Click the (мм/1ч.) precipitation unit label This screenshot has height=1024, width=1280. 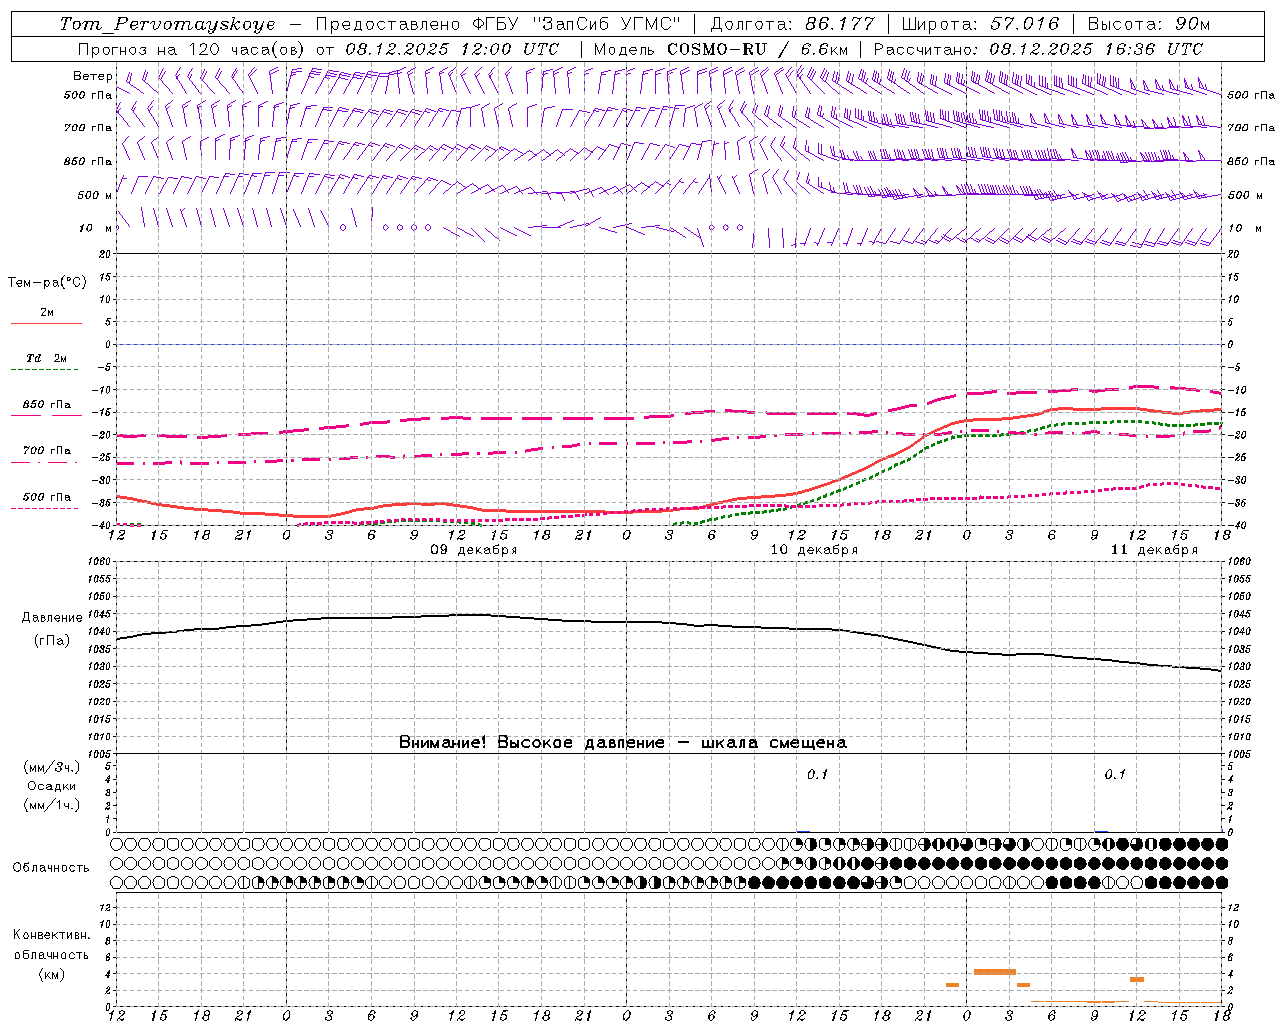tap(52, 805)
